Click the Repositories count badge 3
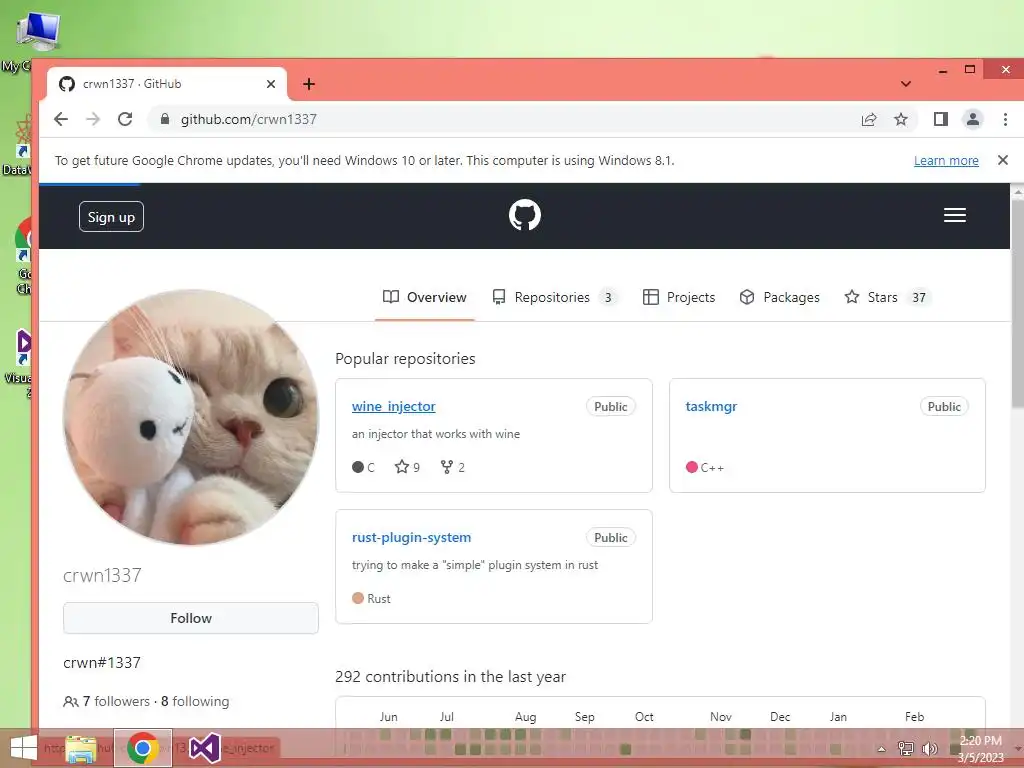This screenshot has height=768, width=1024. tap(608, 298)
